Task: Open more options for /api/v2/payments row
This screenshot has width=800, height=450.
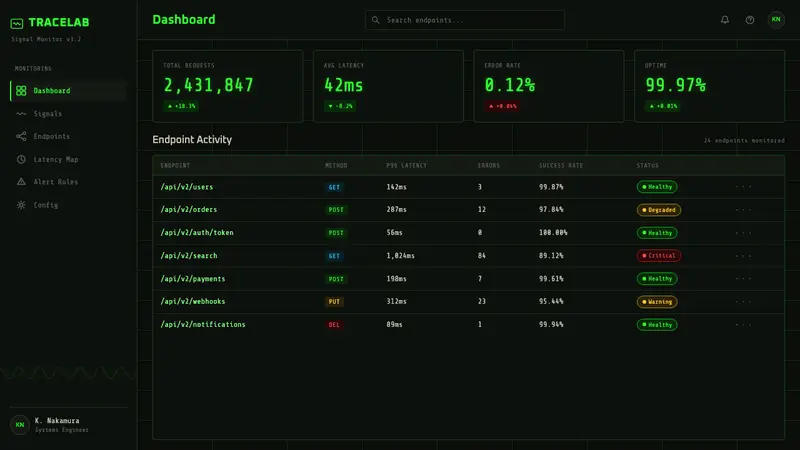Action: point(743,279)
